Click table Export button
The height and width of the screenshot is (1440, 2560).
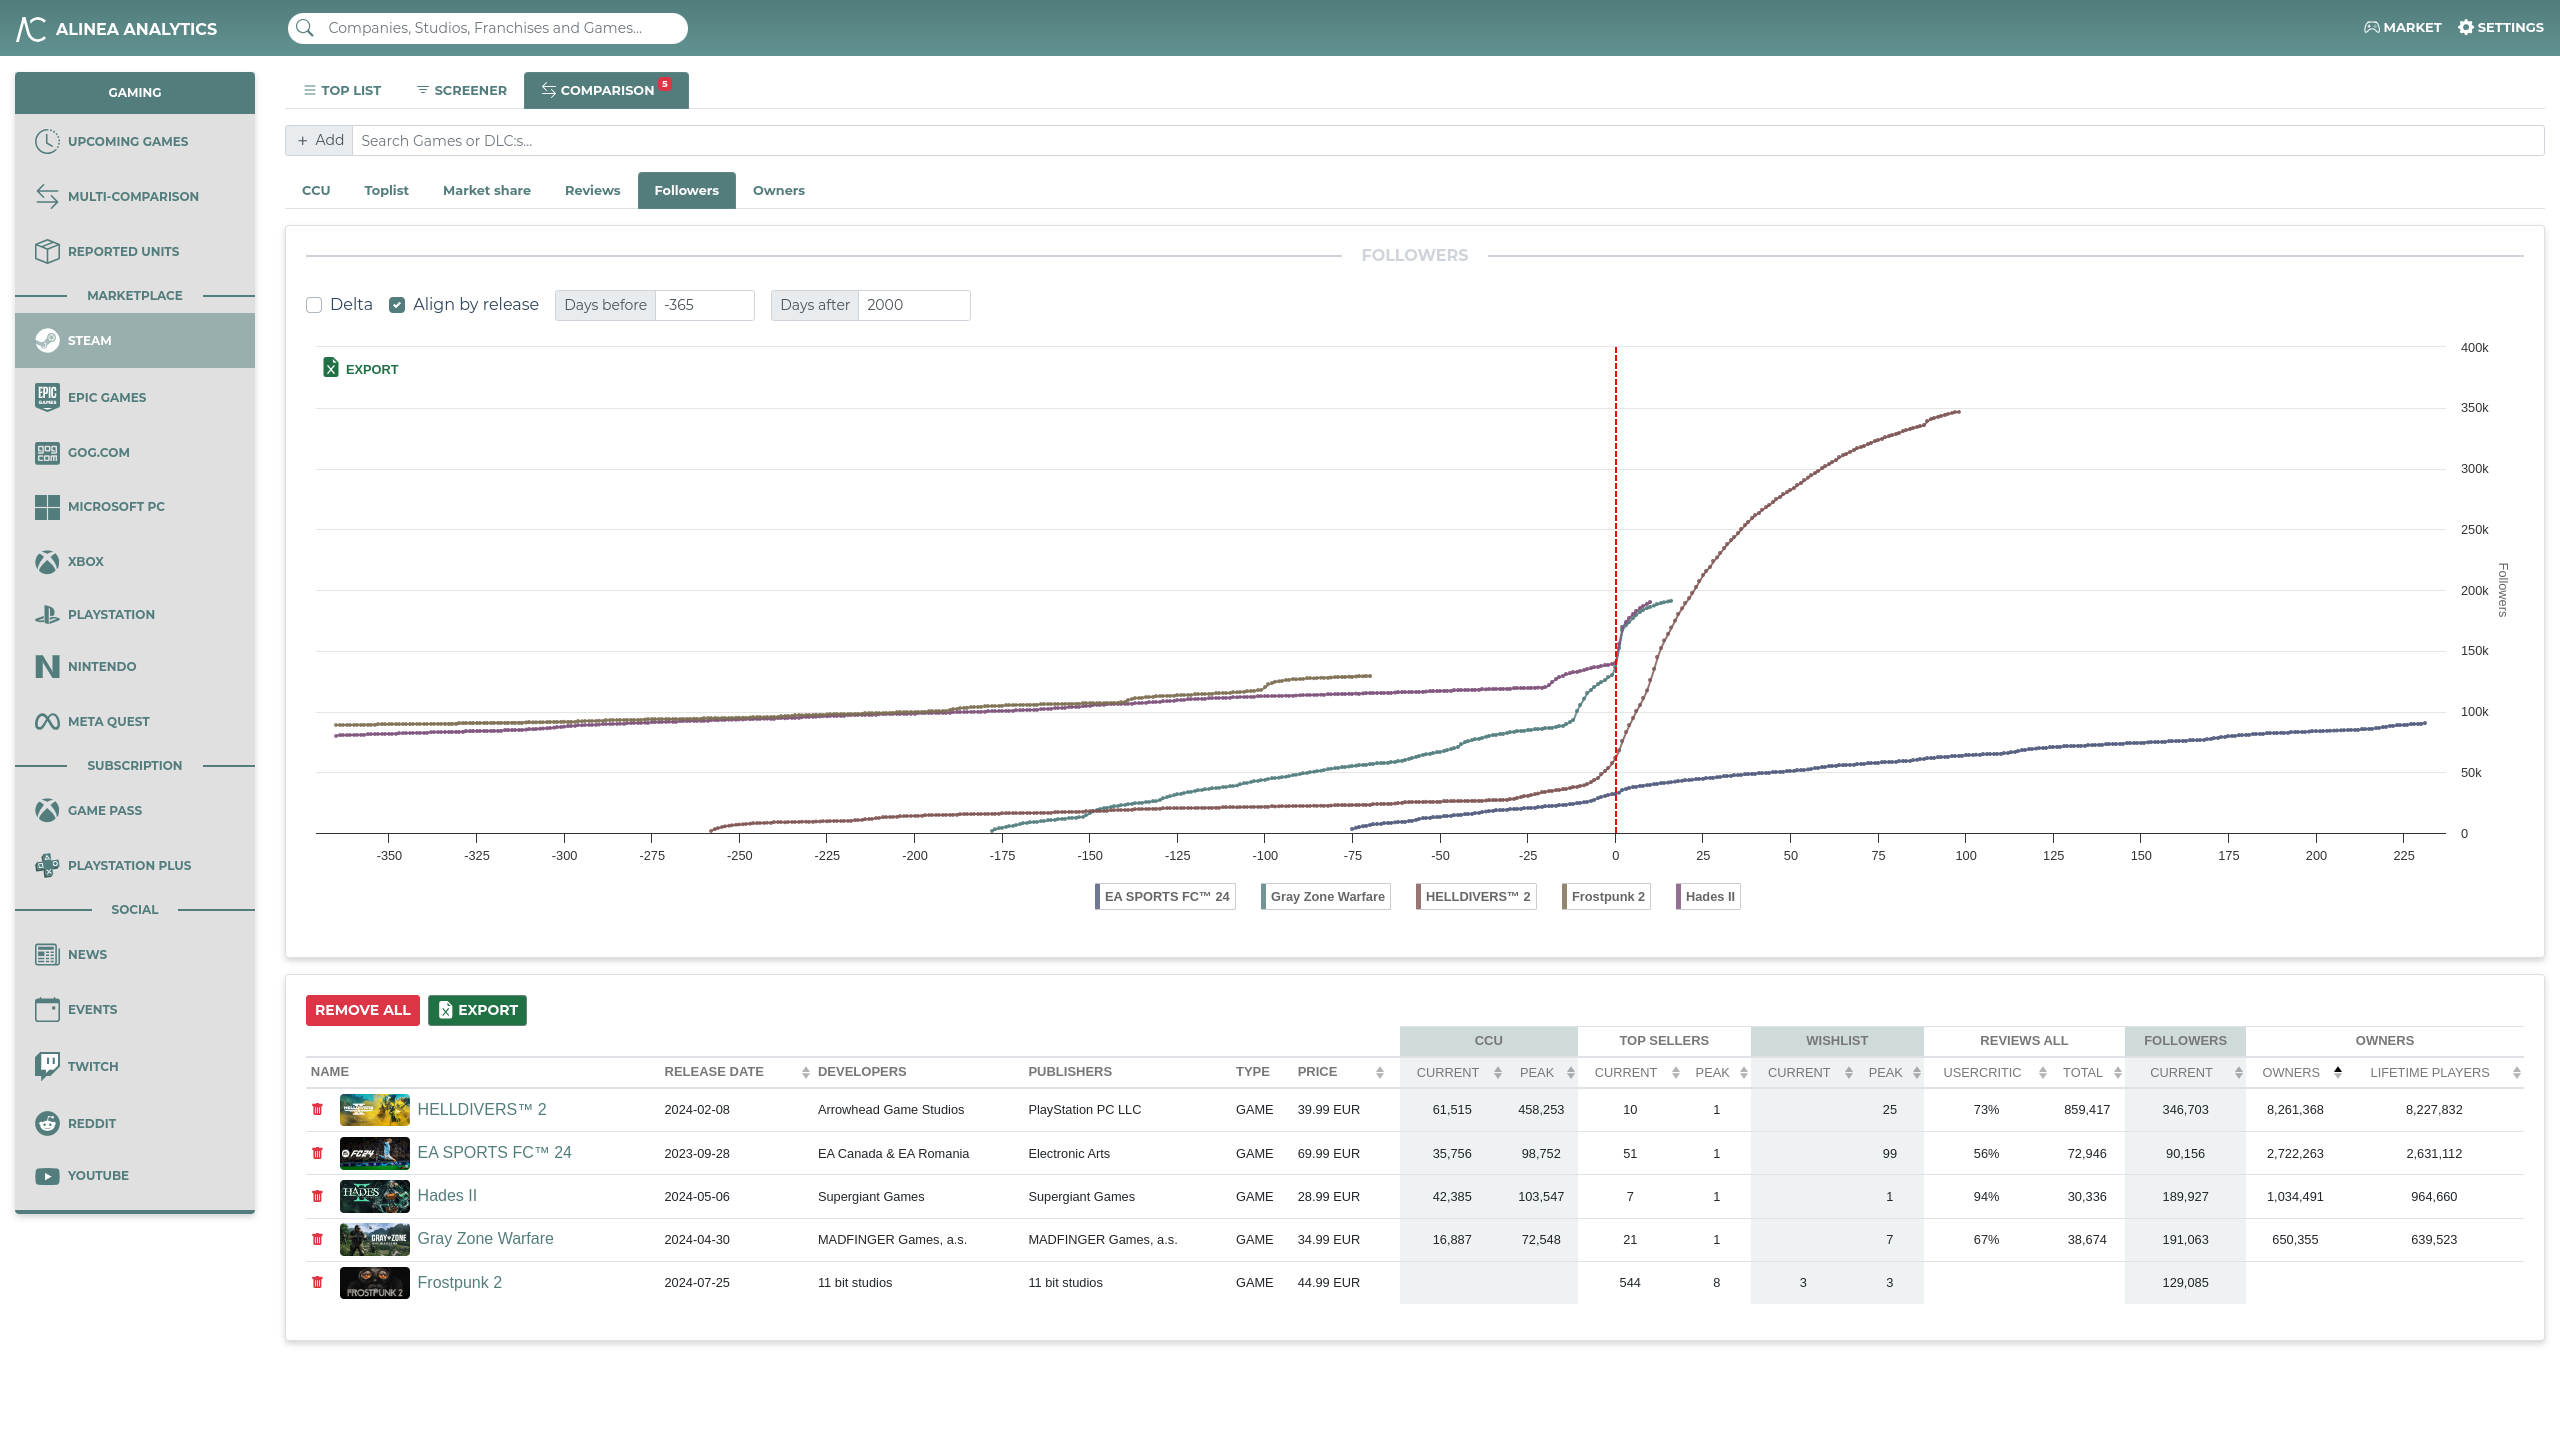[x=478, y=1010]
